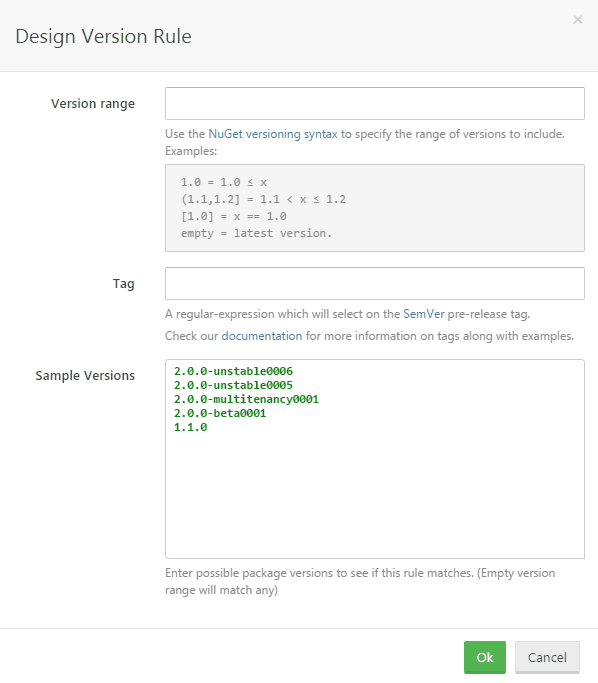Open the documentation link
The height and width of the screenshot is (683, 598).
262,336
